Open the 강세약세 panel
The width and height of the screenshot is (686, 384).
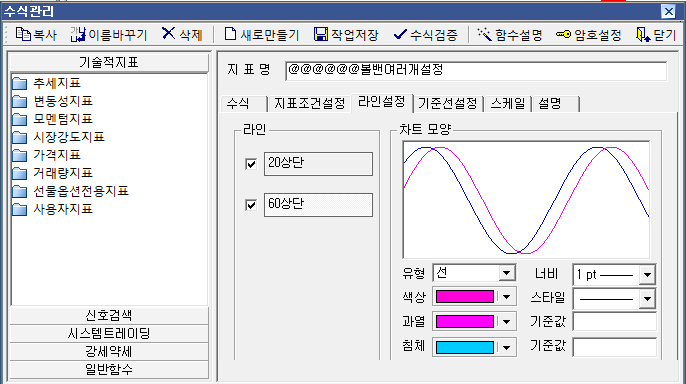[109, 352]
